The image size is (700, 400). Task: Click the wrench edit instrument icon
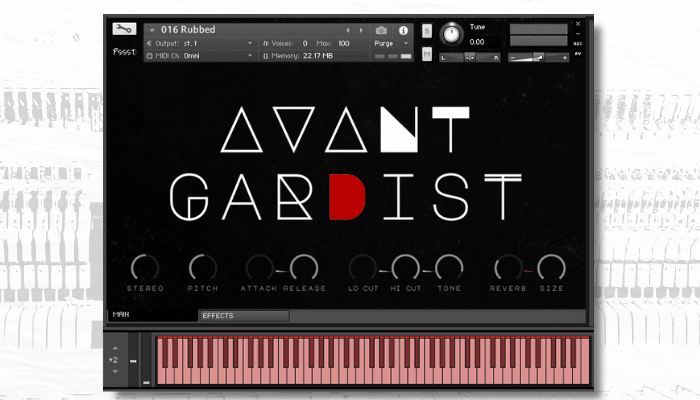pyautogui.click(x=124, y=29)
